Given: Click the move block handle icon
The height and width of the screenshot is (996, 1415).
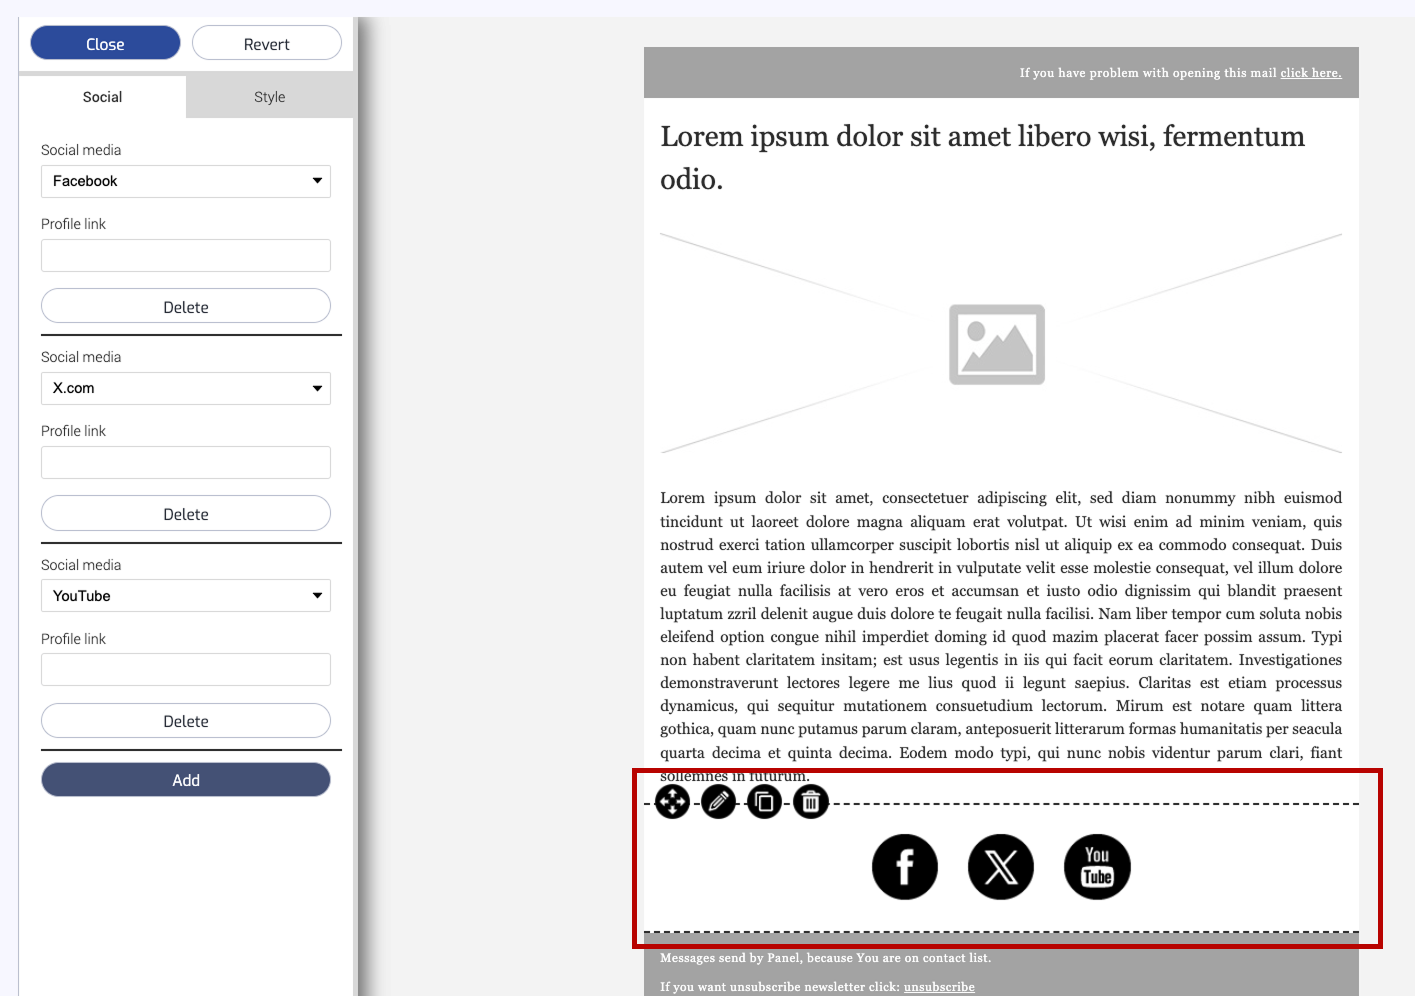Looking at the screenshot, I should point(673,802).
